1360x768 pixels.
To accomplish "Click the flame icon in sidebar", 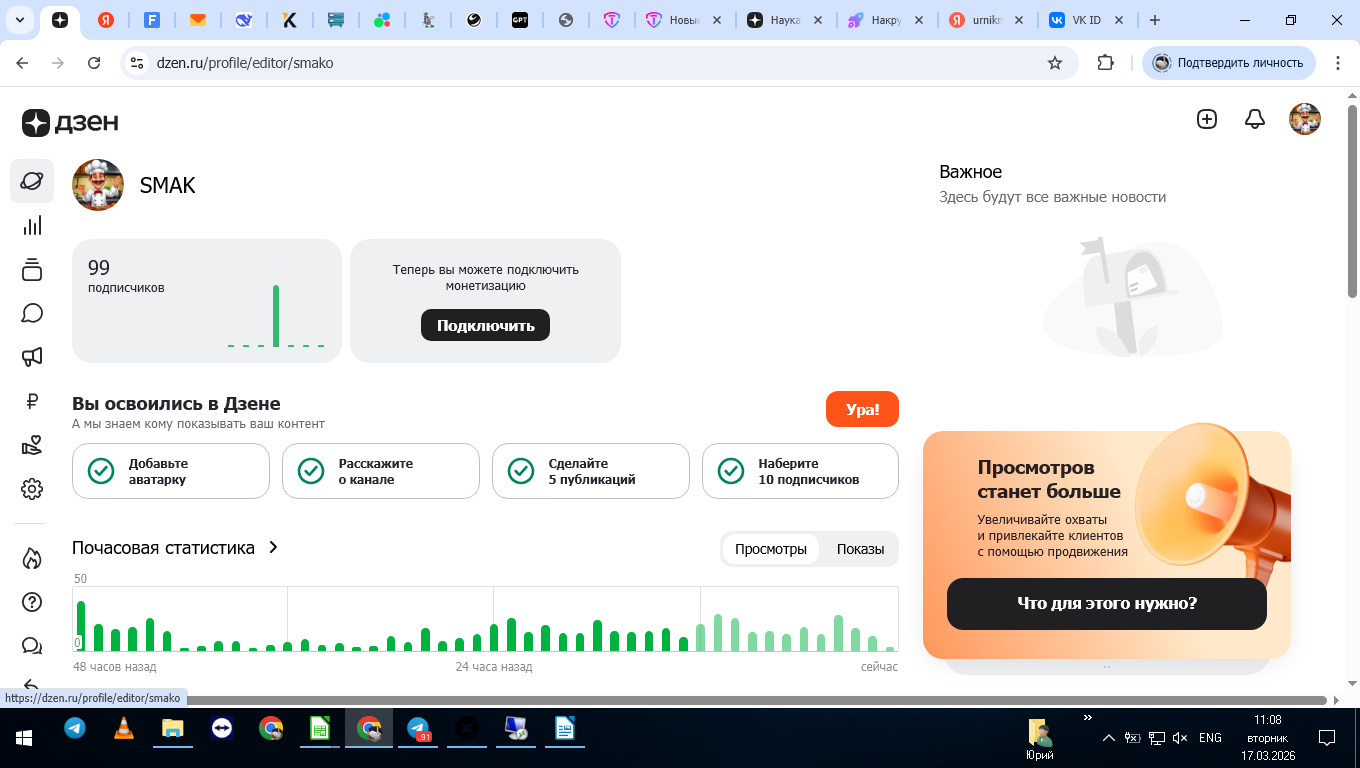I will [32, 558].
